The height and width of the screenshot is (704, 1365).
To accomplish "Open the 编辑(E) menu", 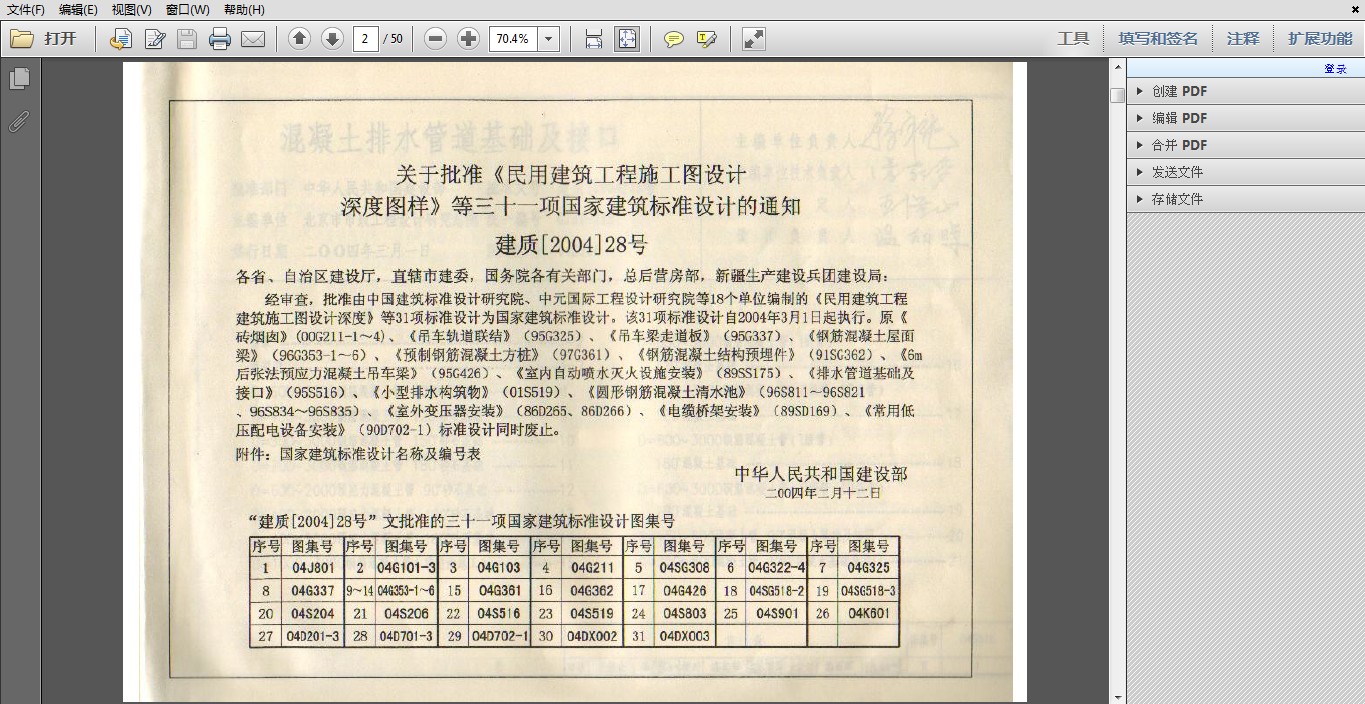I will (x=78, y=9).
